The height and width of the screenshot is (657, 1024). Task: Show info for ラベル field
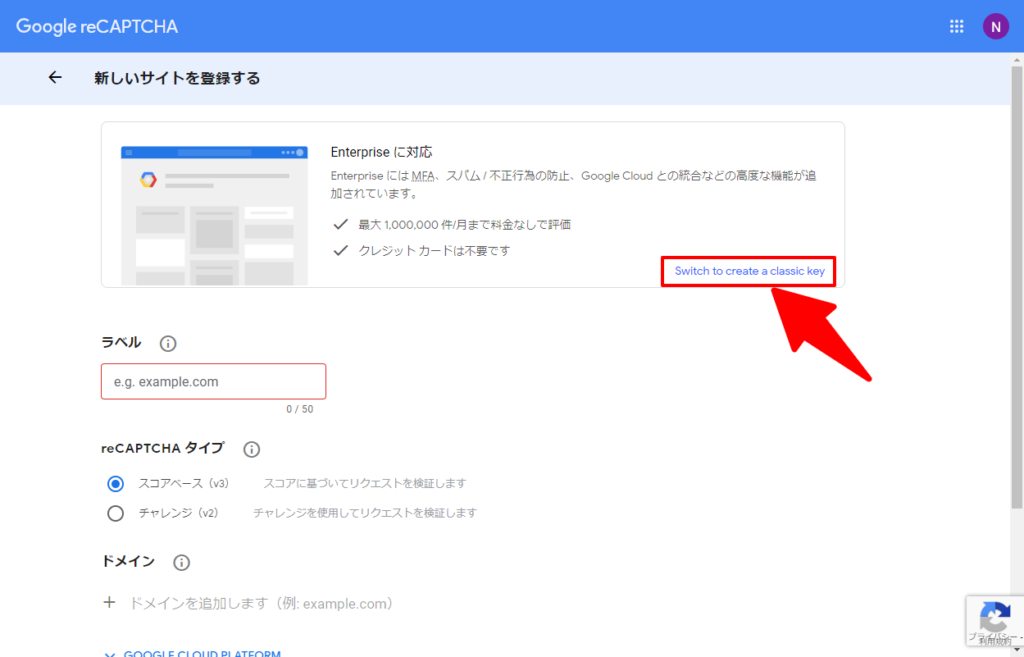(168, 344)
